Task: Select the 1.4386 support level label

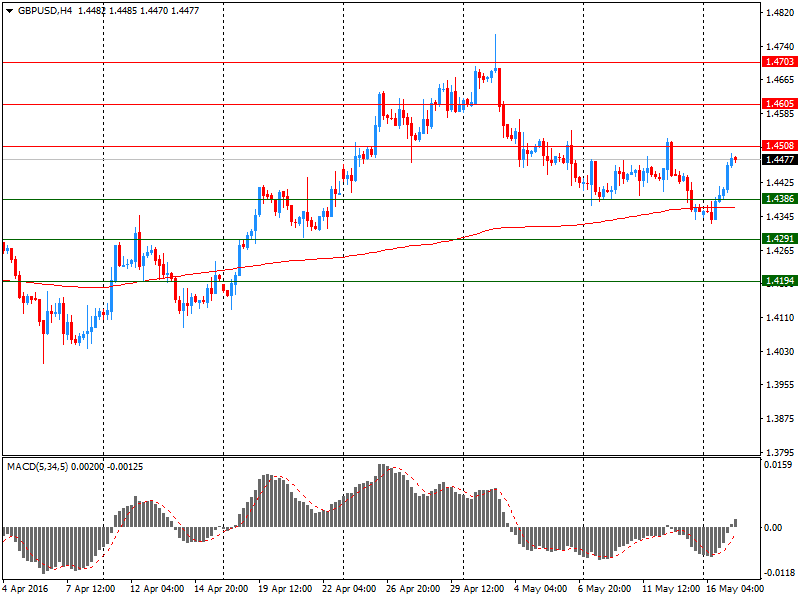Action: tap(780, 198)
